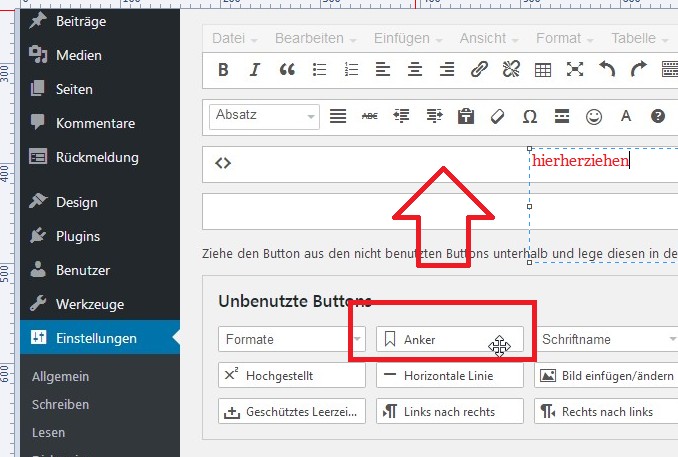Viewport: 678px width, 457px height.
Task: Open Plugins in the sidebar
Action: 77,236
